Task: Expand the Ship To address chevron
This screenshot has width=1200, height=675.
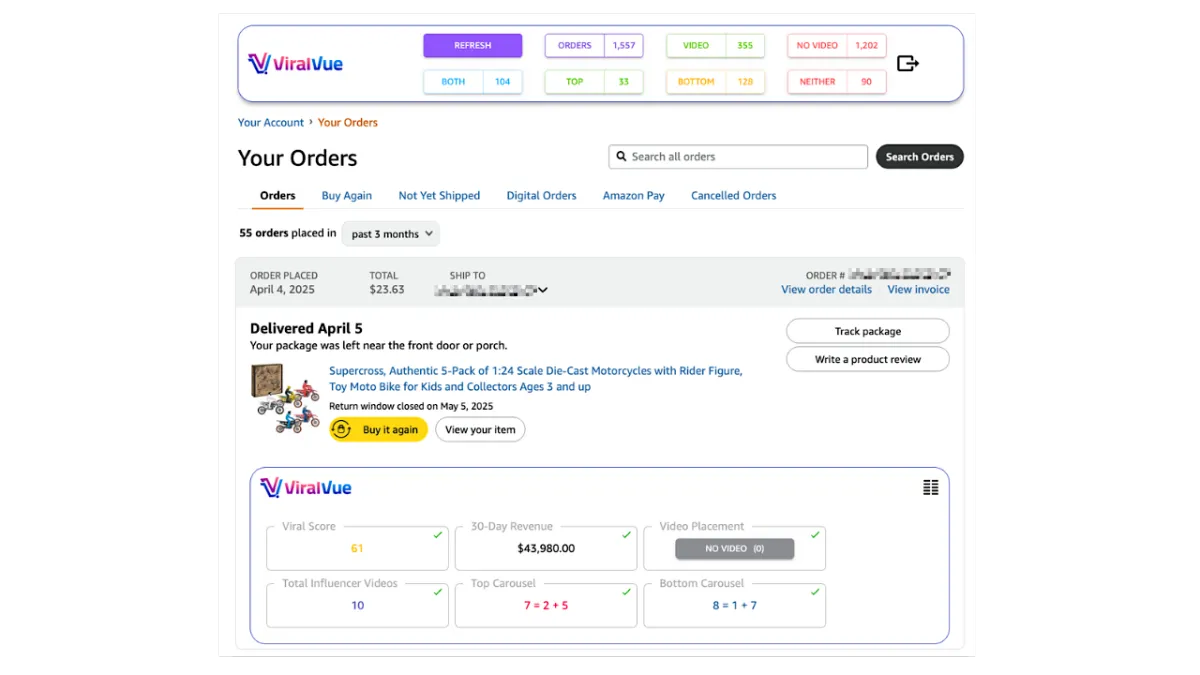Action: 543,291
